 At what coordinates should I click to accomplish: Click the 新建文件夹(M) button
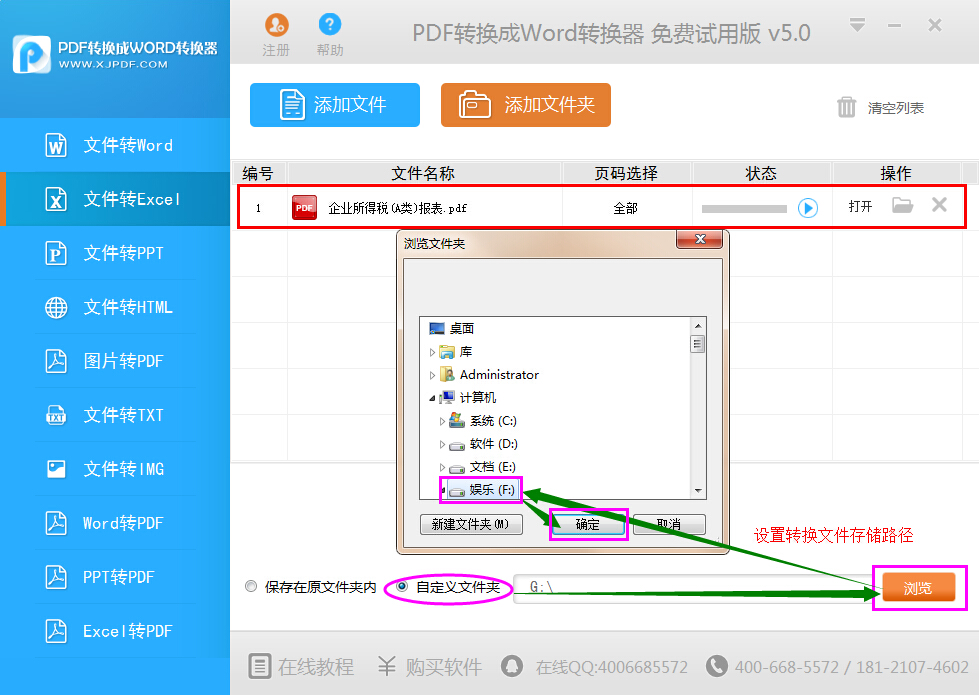point(471,524)
